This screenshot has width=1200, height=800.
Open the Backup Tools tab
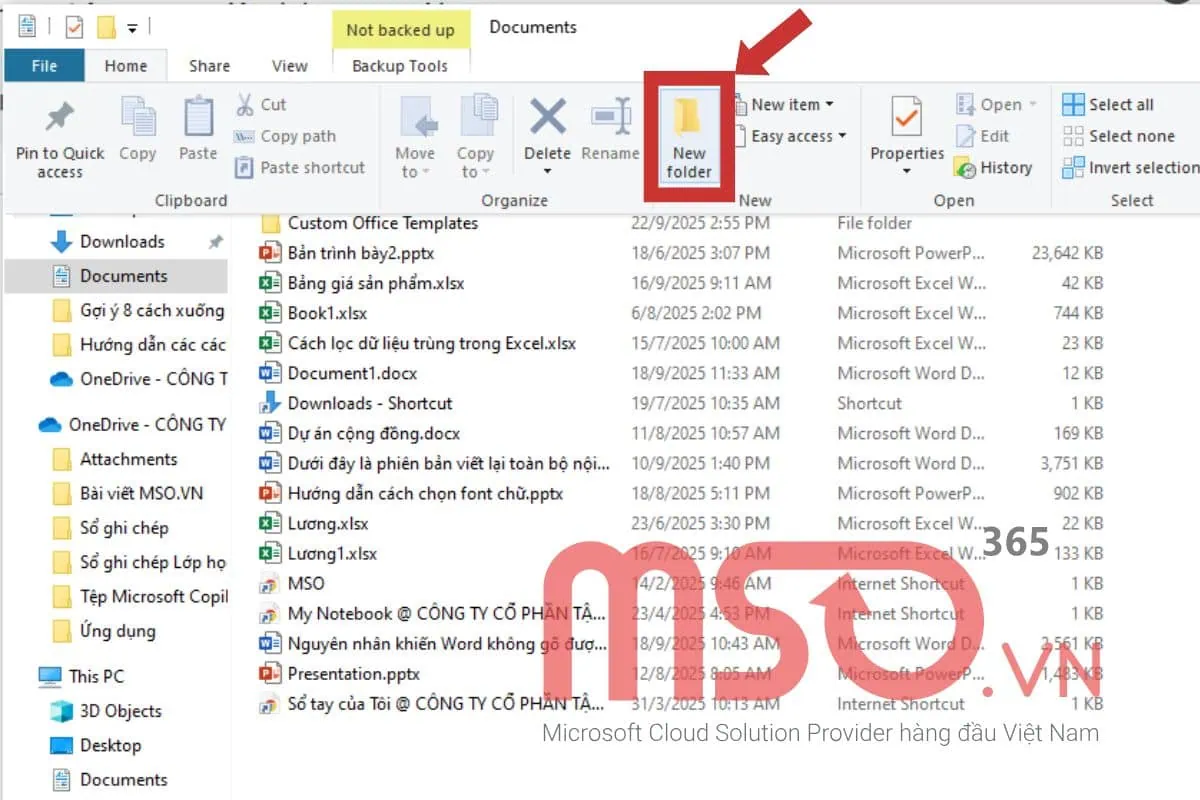[x=401, y=65]
